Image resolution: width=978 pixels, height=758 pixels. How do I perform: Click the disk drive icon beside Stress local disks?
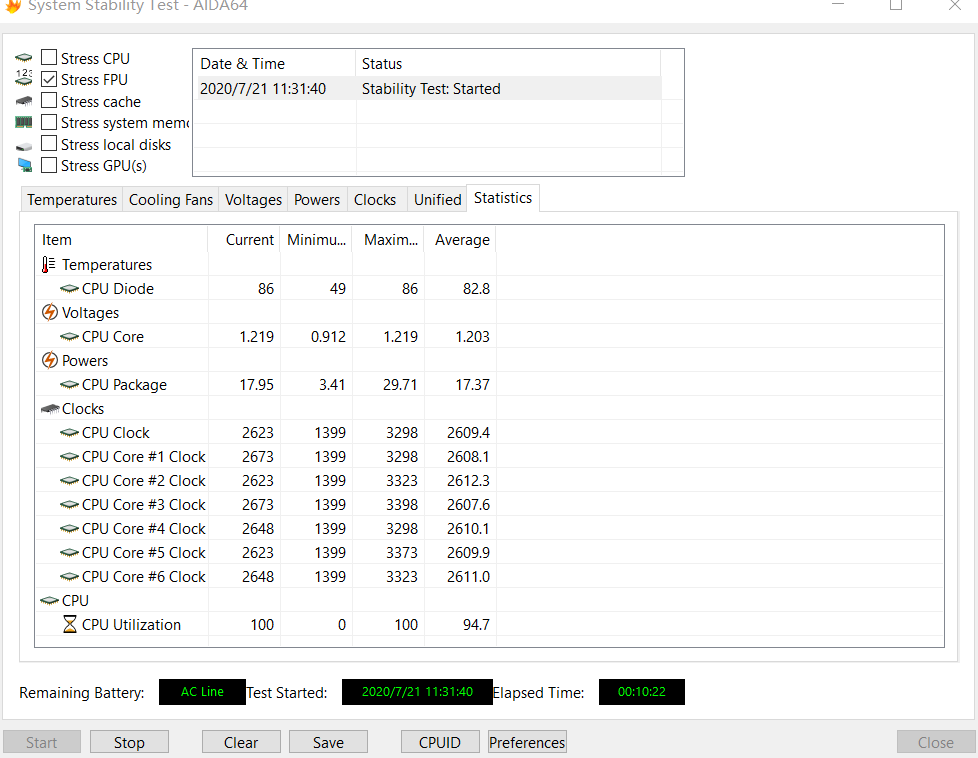24,146
